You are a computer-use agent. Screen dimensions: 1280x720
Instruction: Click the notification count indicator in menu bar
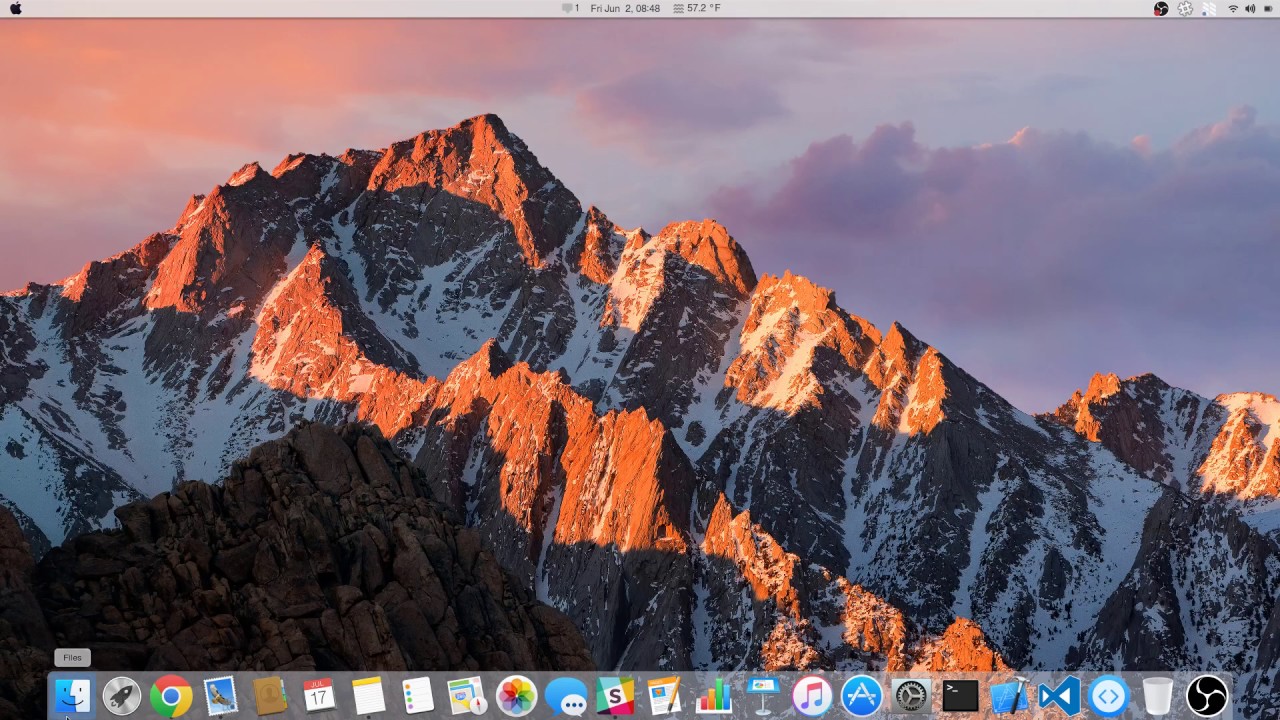570,8
